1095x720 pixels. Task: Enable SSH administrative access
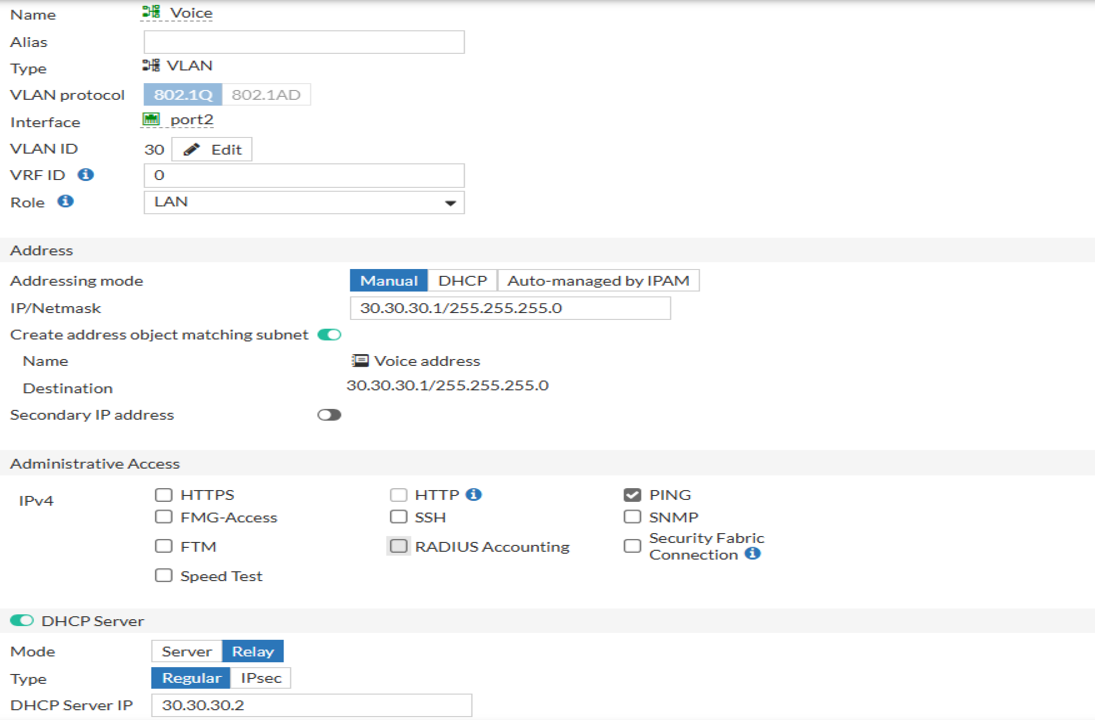pos(398,516)
